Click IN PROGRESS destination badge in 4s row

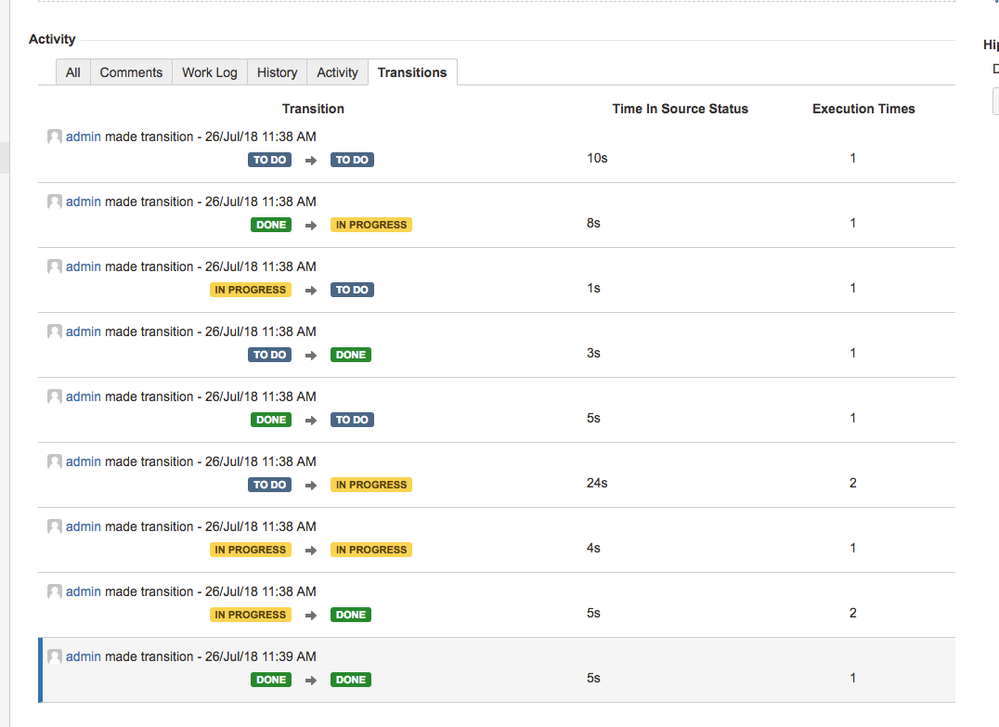coord(371,550)
